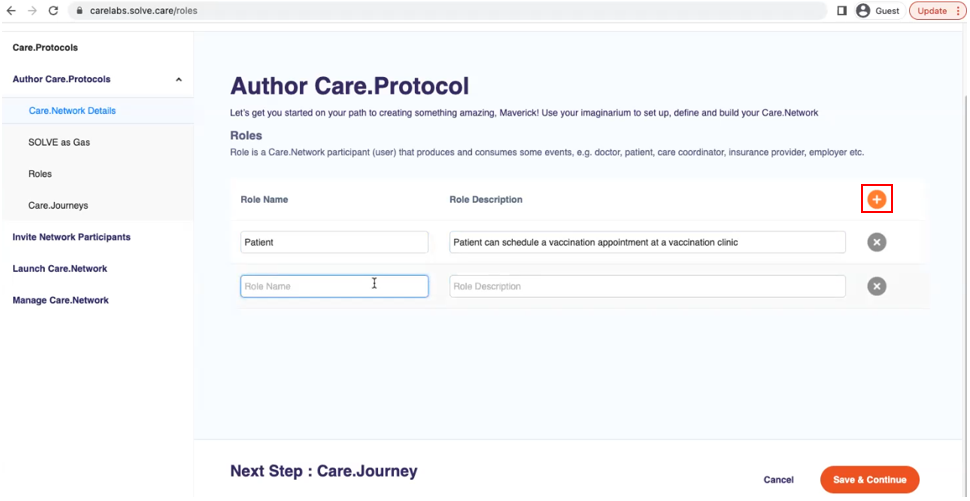Open Invite Network Participants section
Image resolution: width=970 pixels, height=501 pixels.
71,237
